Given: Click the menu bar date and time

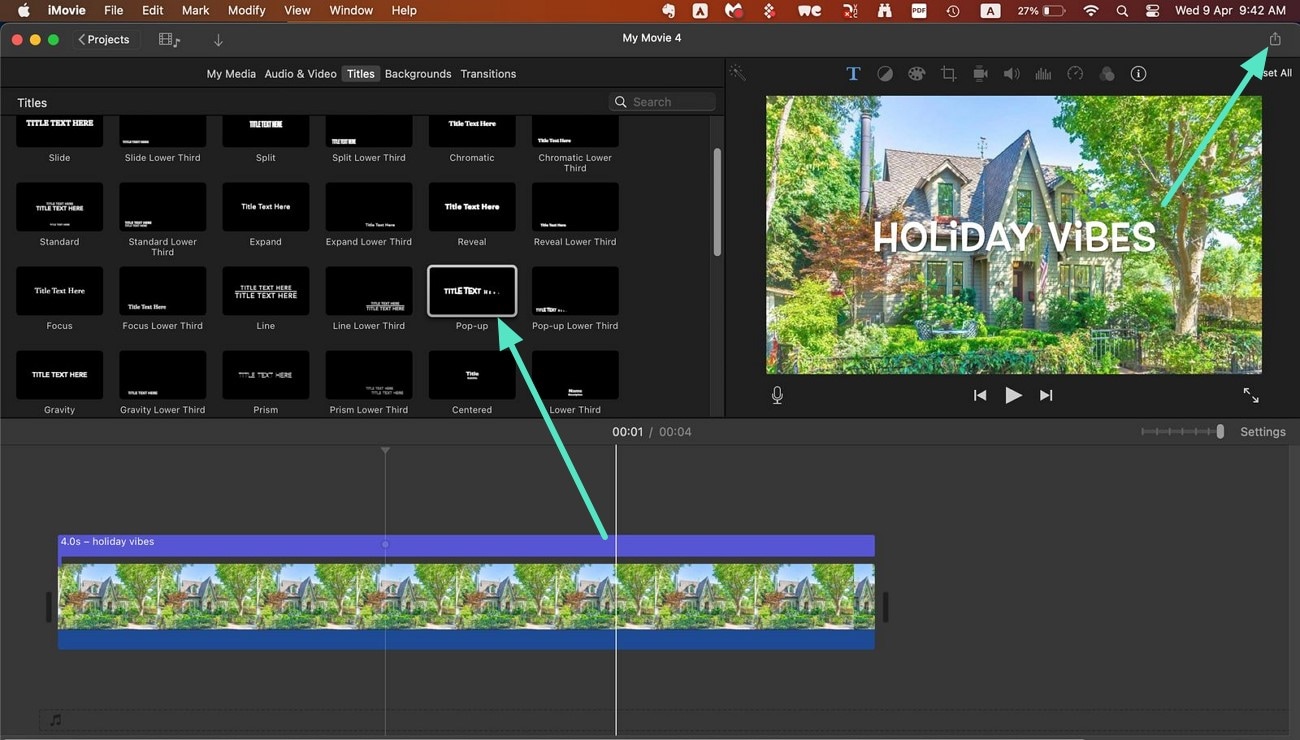Looking at the screenshot, I should pos(1230,11).
